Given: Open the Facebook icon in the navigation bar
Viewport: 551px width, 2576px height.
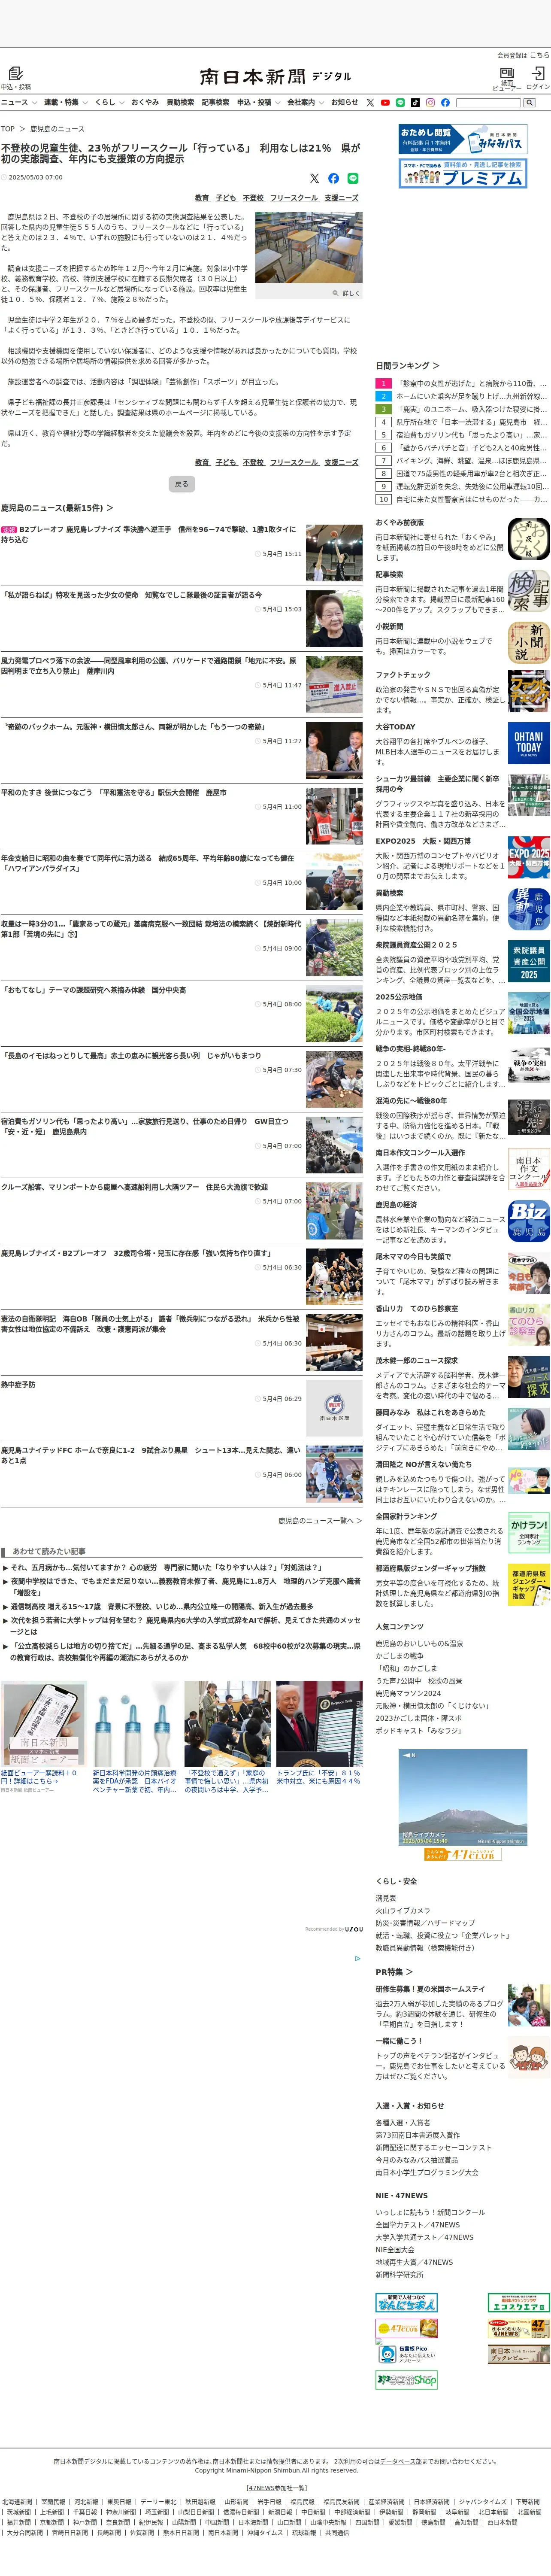Looking at the screenshot, I should 445,102.
